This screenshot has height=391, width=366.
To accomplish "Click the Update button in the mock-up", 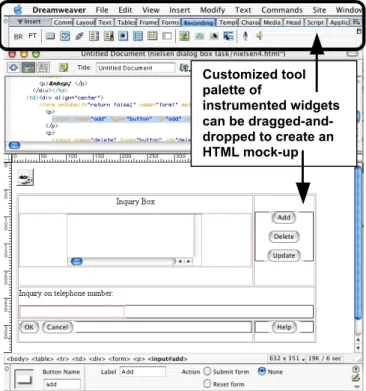I will tap(284, 256).
